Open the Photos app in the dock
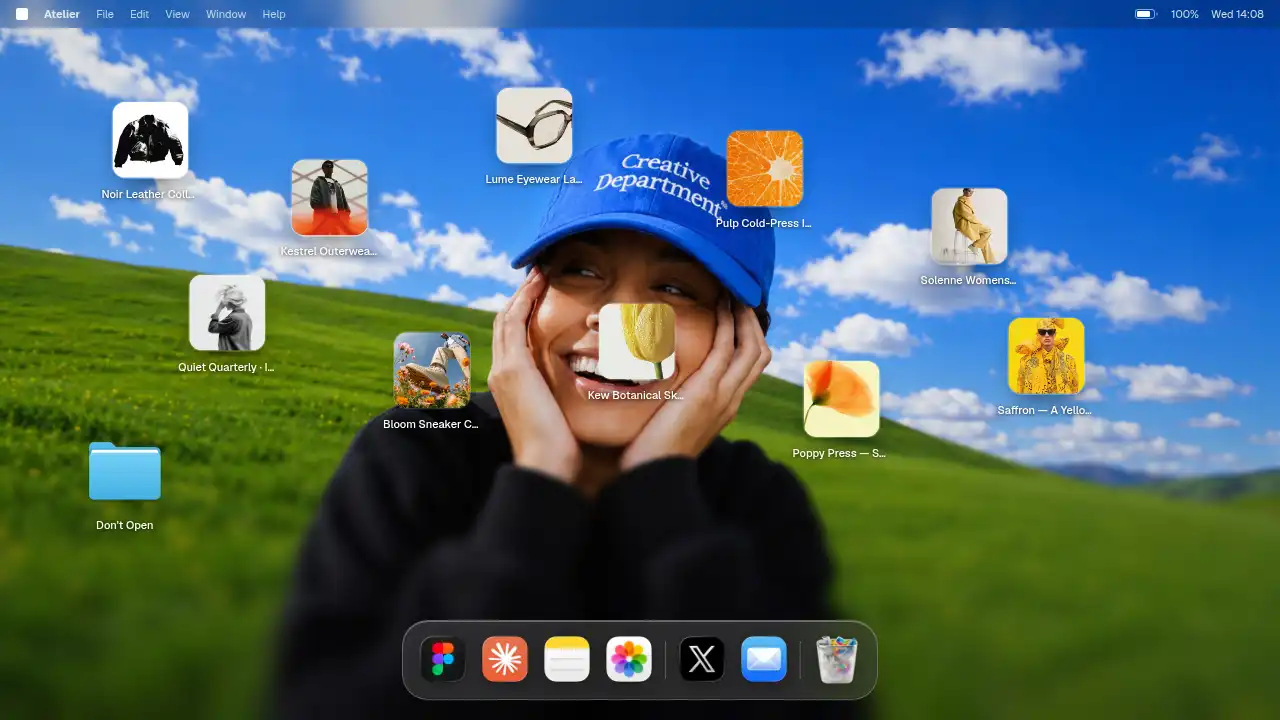 tap(629, 660)
